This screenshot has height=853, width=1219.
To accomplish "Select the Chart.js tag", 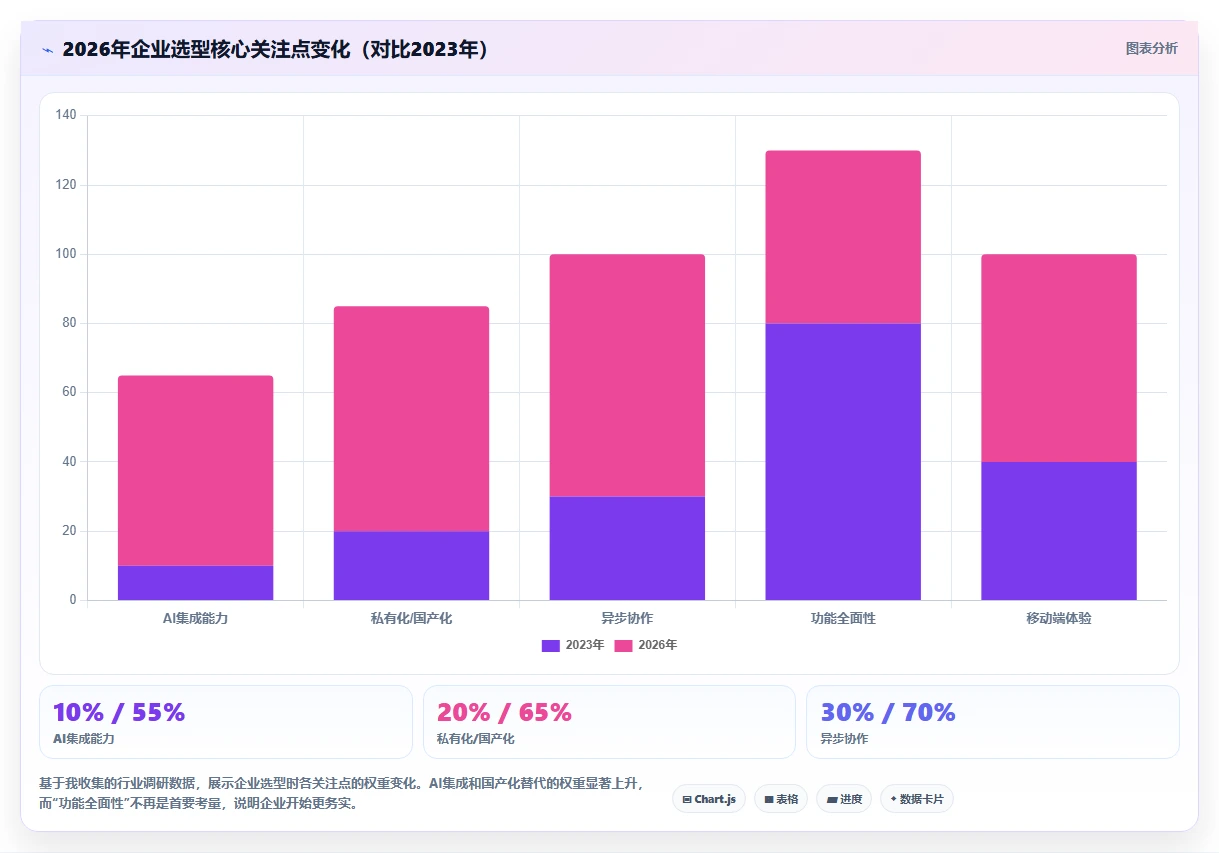I will (709, 799).
